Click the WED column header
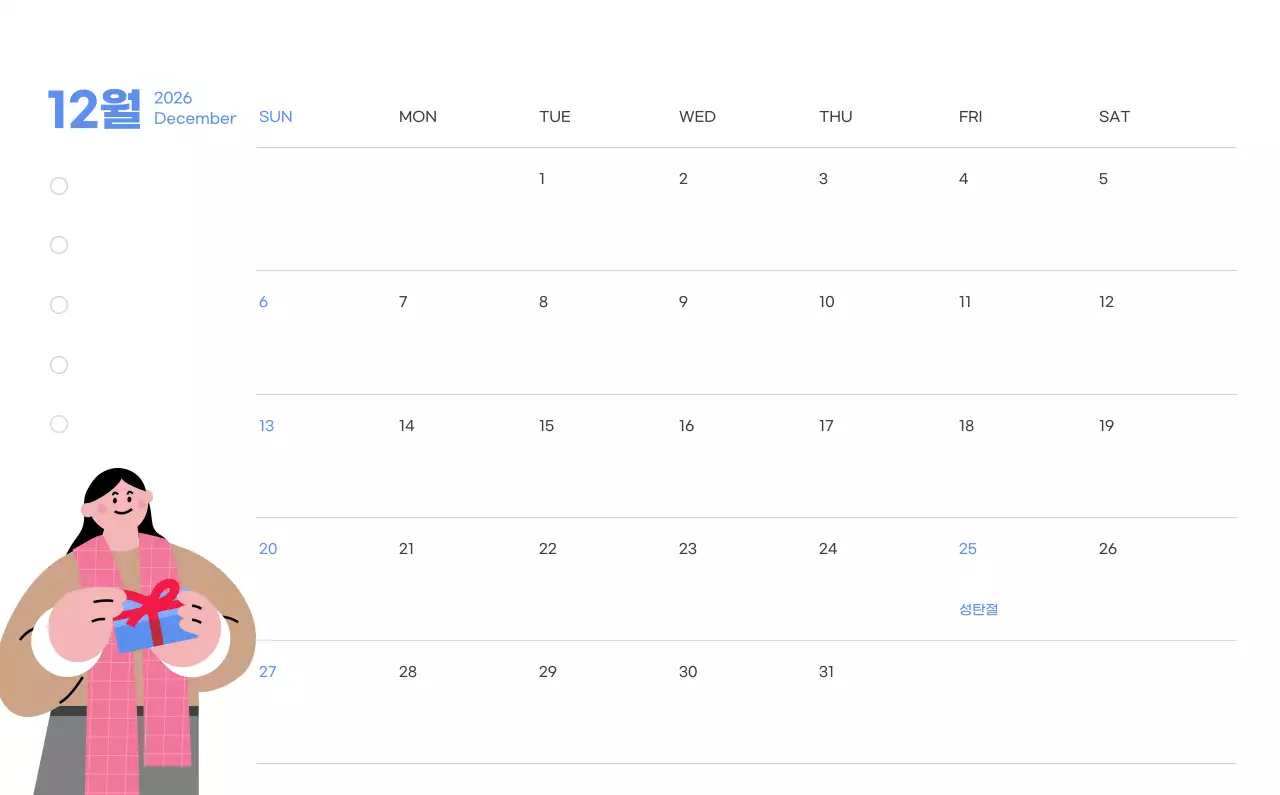 coord(697,117)
